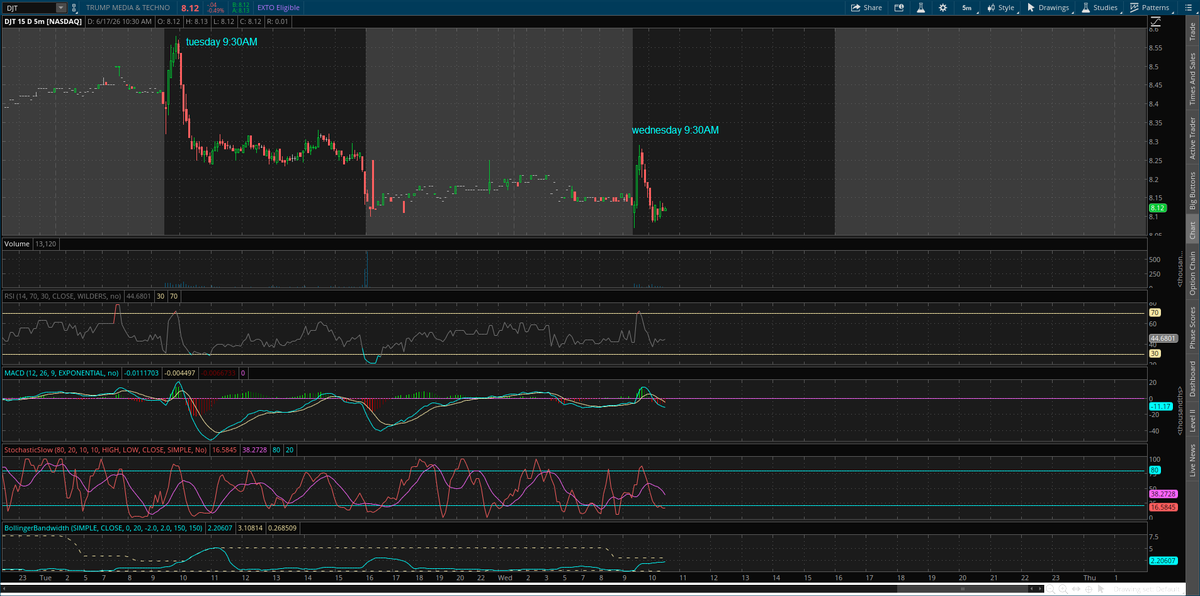This screenshot has width=1200, height=596.
Task: Click the Stochastic 80 level tag
Action: [x=1154, y=470]
